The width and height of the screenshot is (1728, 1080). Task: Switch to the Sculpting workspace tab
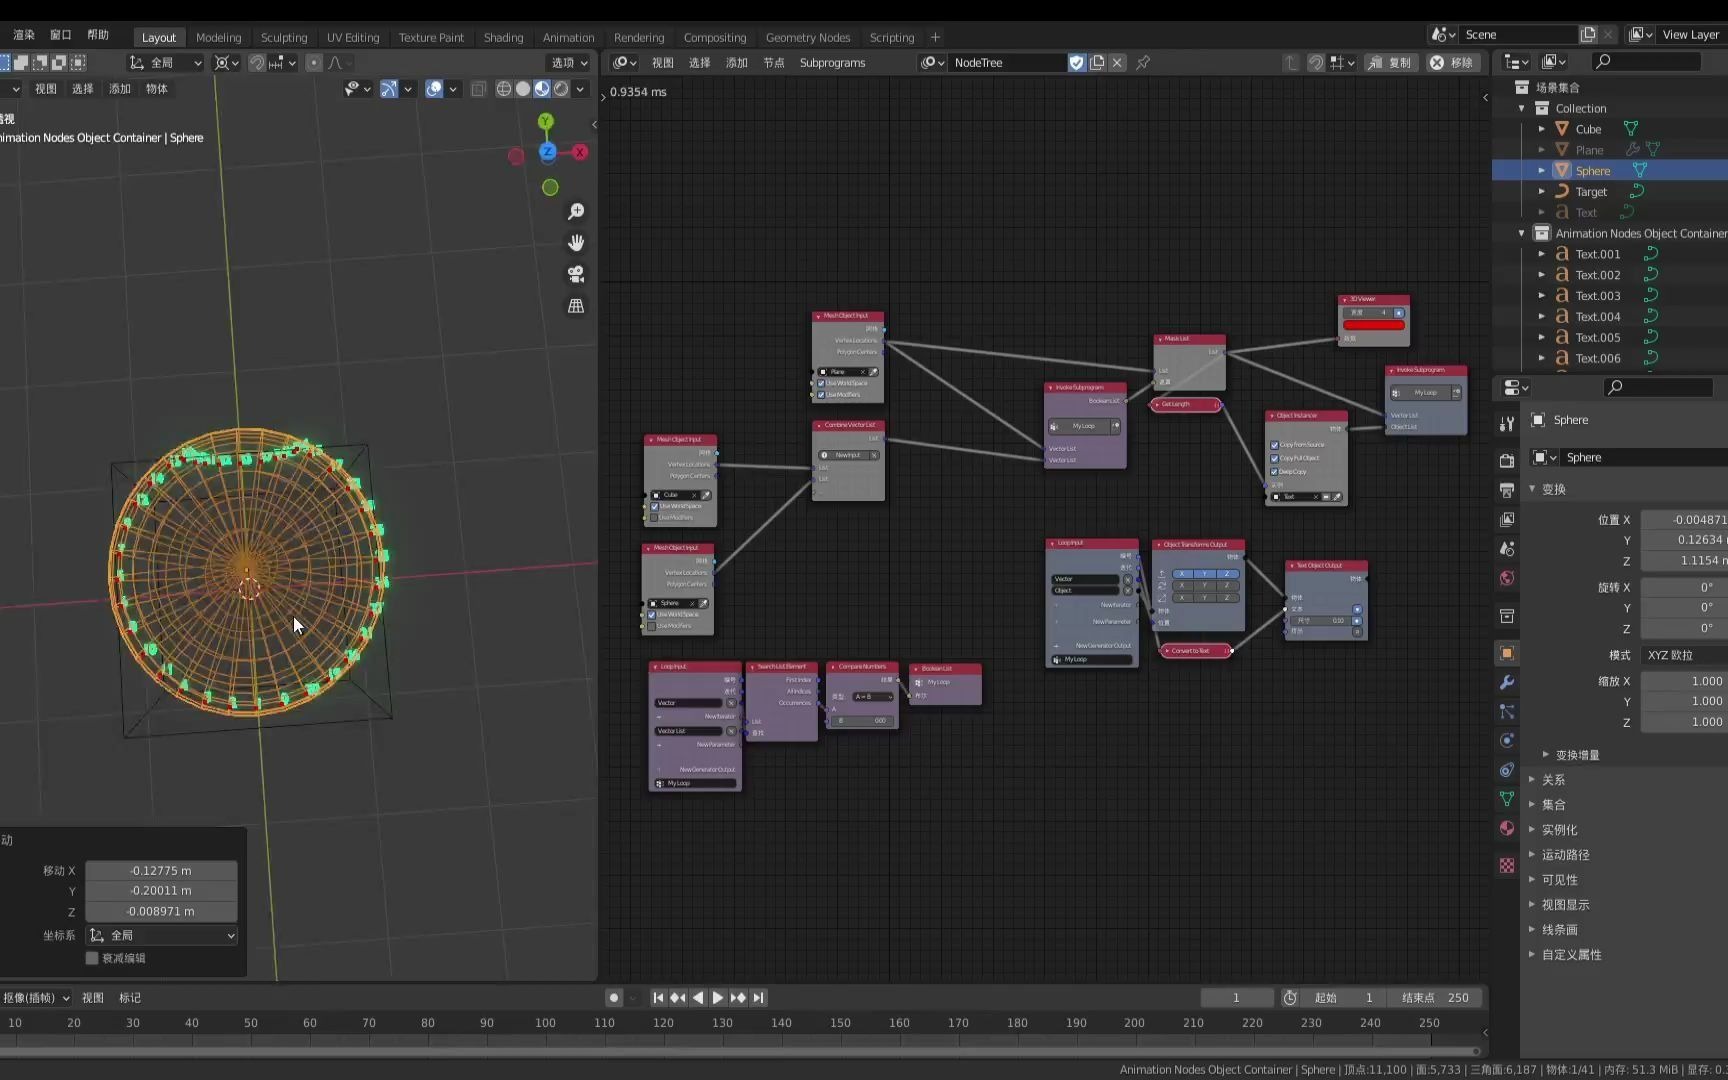coord(284,37)
